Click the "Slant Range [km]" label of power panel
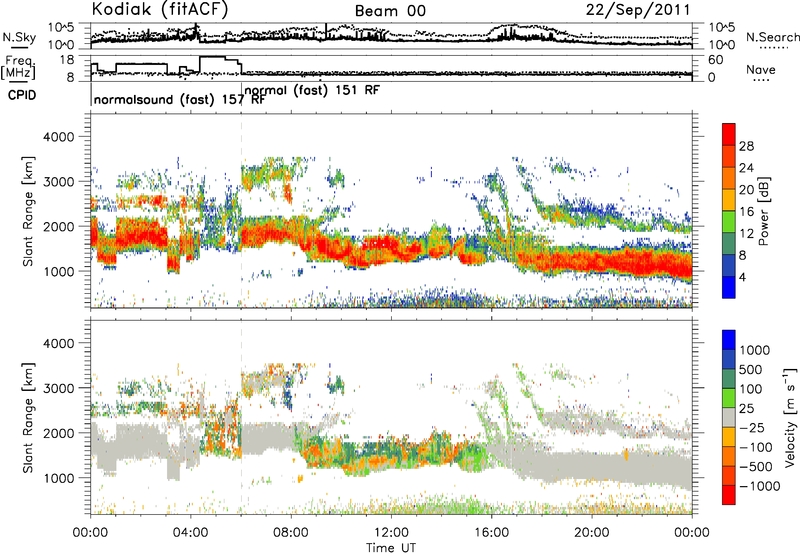 28,212
